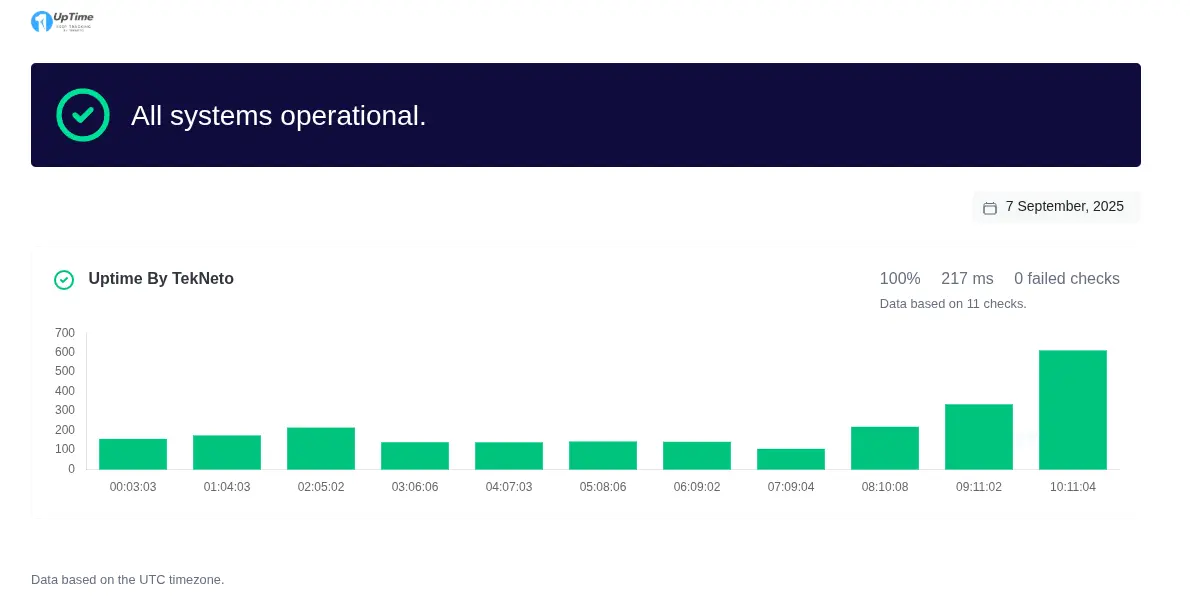Screen dimensions: 1190x596
Task: Select the 10:11:04 response time bar
Action: tap(1072, 410)
